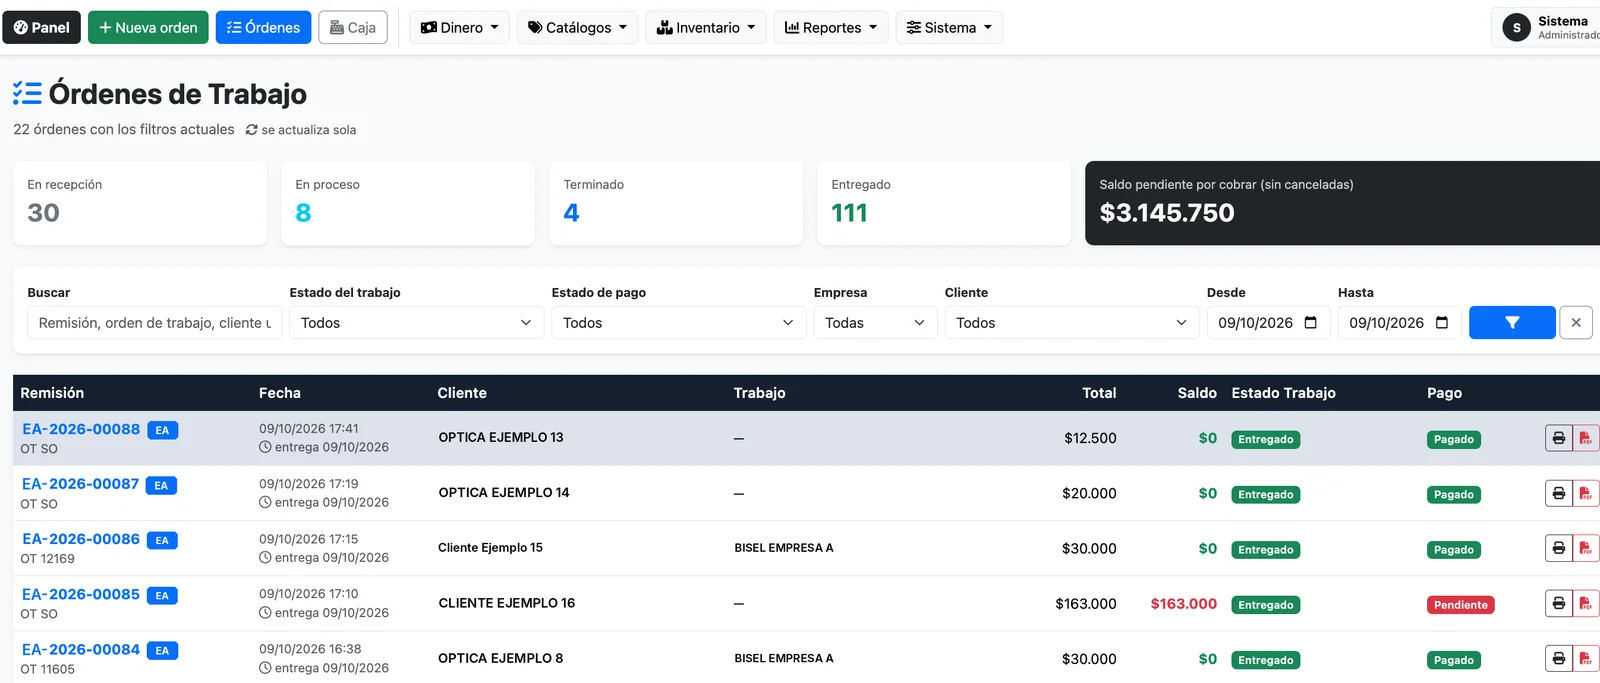
Task: Click the Buscar search field
Action: tap(155, 322)
